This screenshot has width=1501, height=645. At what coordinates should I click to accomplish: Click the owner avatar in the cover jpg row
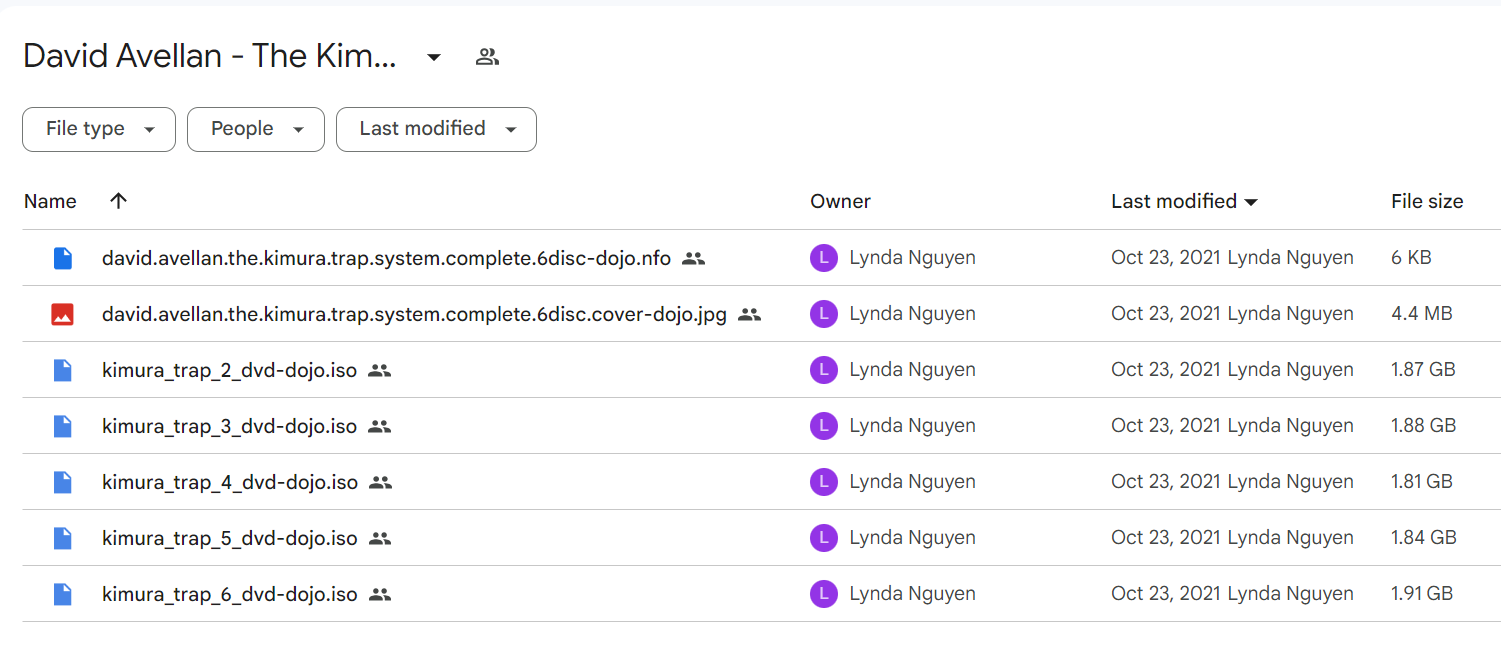823,314
